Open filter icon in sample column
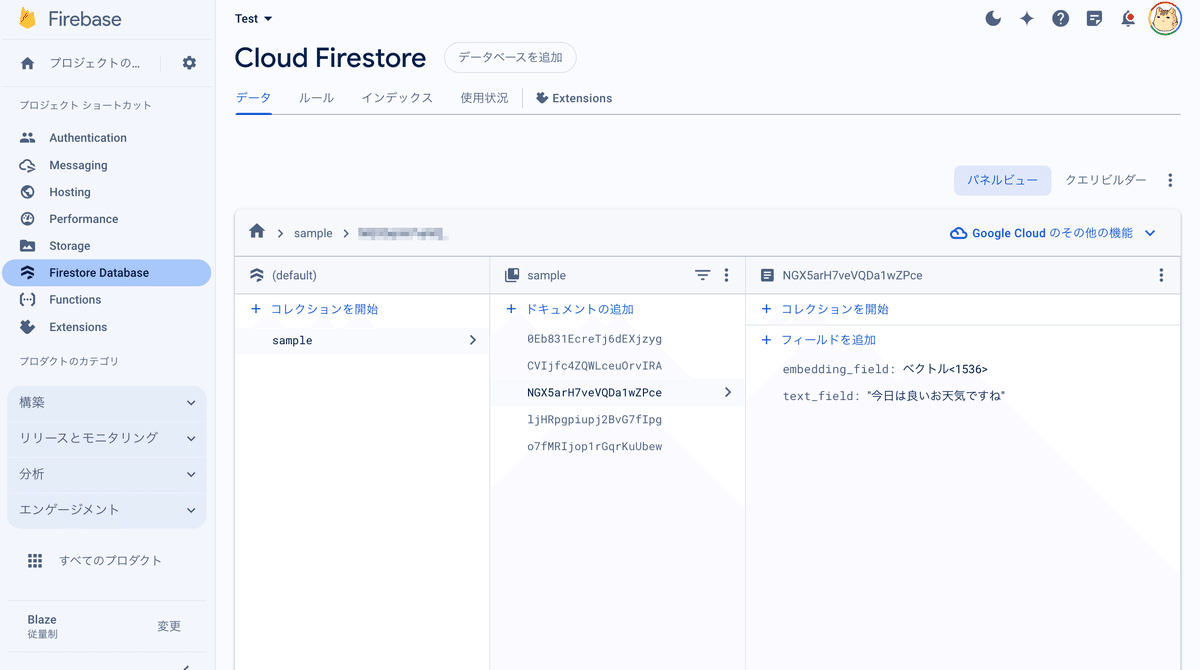Image resolution: width=1200 pixels, height=670 pixels. (x=703, y=275)
